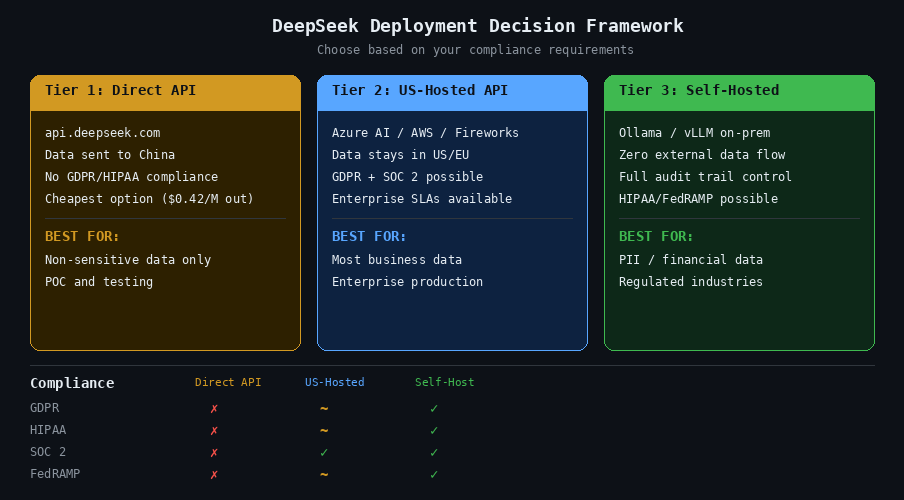Click the SOC 2 red cross under Direct API
904x500 pixels.
coord(214,453)
